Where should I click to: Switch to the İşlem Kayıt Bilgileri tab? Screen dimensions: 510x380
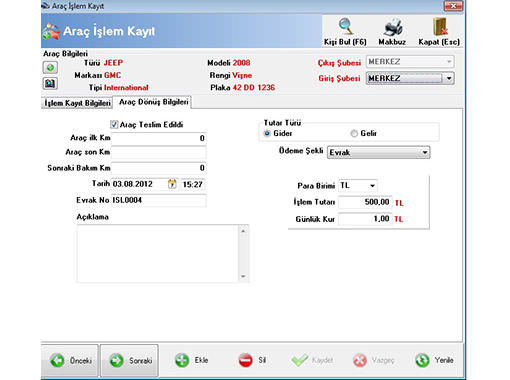tap(77, 103)
